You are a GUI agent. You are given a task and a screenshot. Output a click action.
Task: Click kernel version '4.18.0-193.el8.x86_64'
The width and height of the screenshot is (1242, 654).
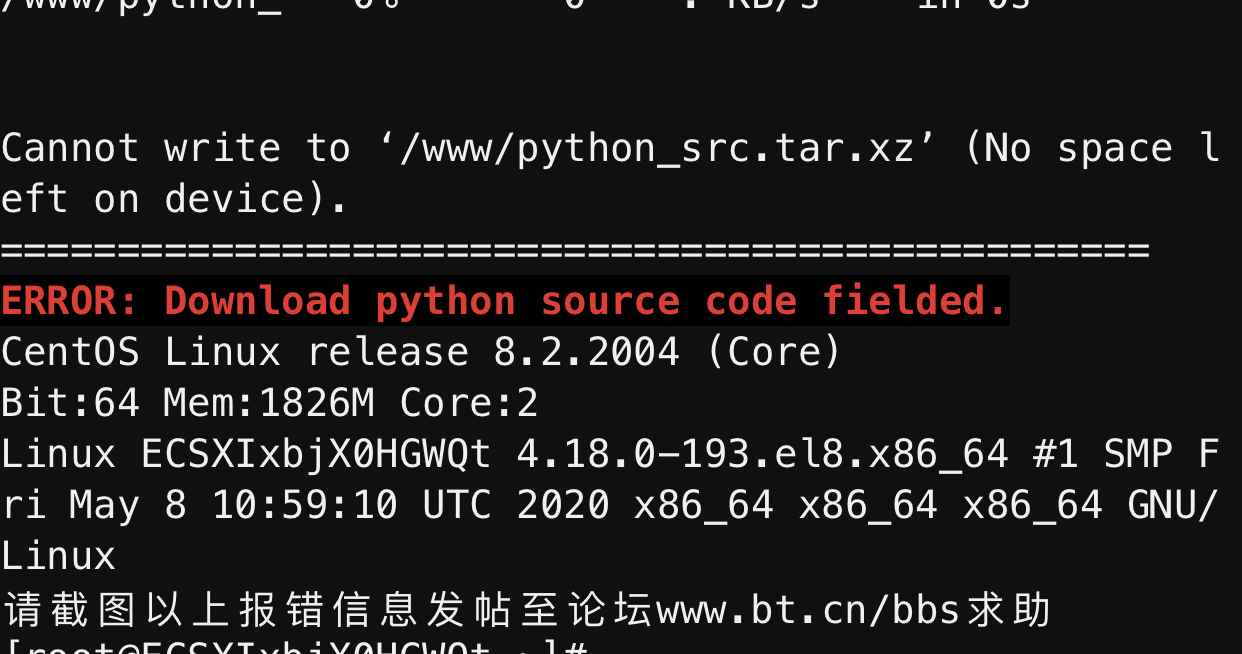coord(762,454)
